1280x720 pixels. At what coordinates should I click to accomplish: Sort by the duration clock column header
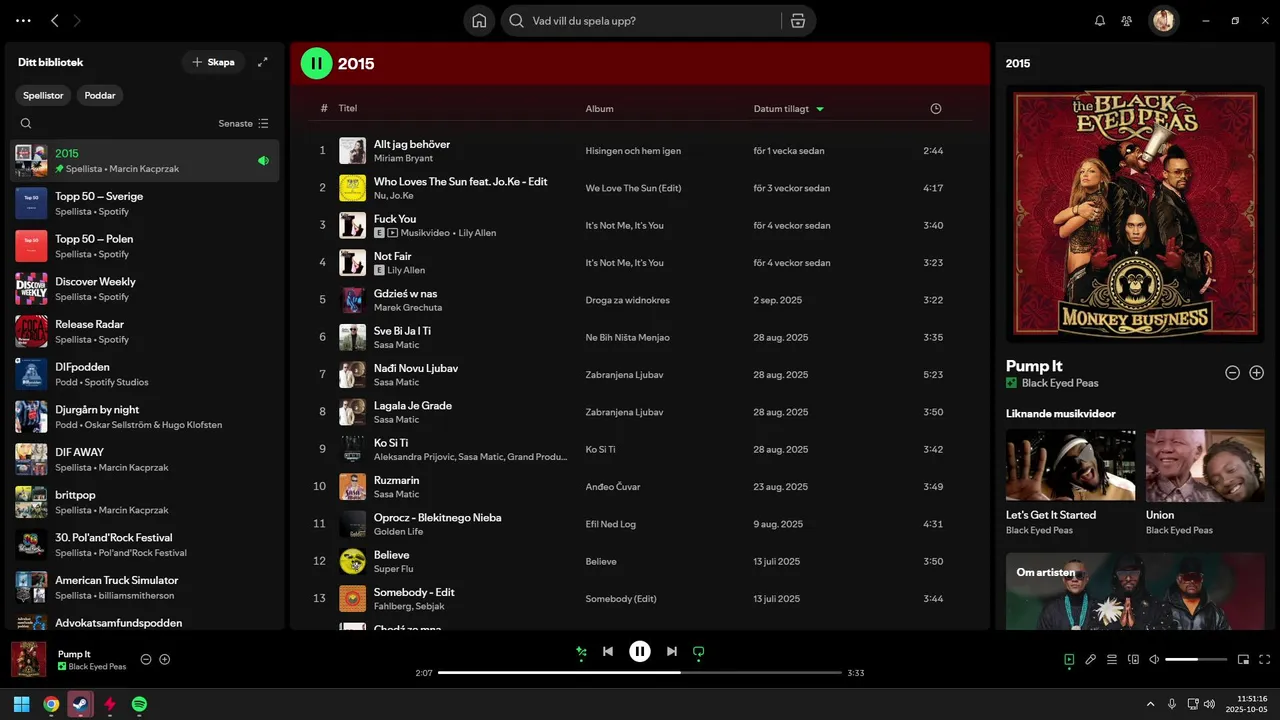[x=936, y=108]
